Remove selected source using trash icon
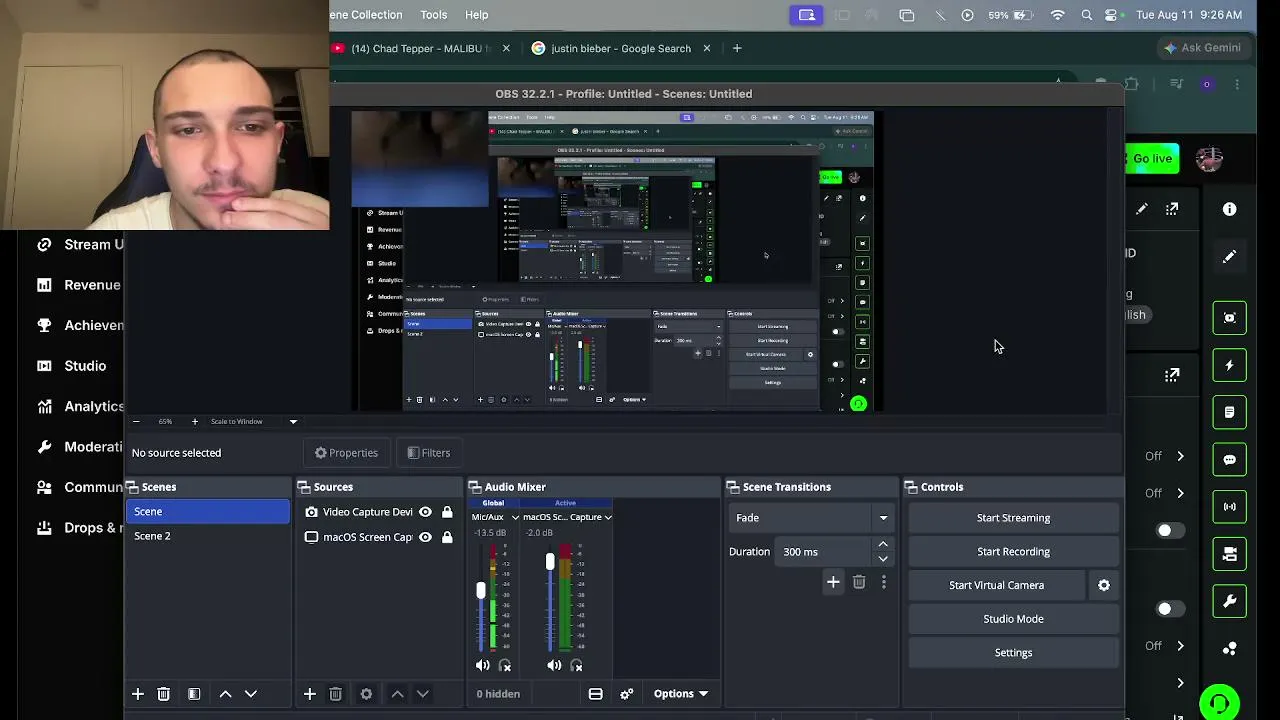The image size is (1280, 720). point(336,694)
